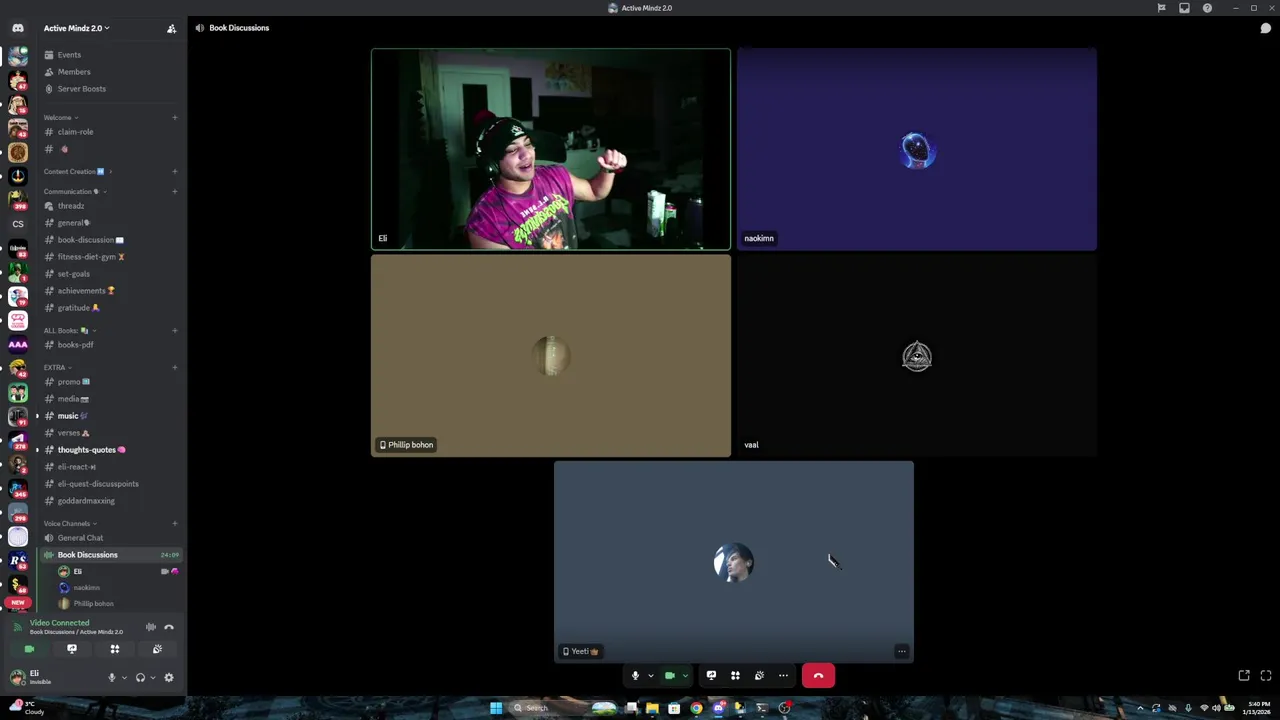Open the claim-role channel
Screen dimensions: 1280x720
(75, 132)
